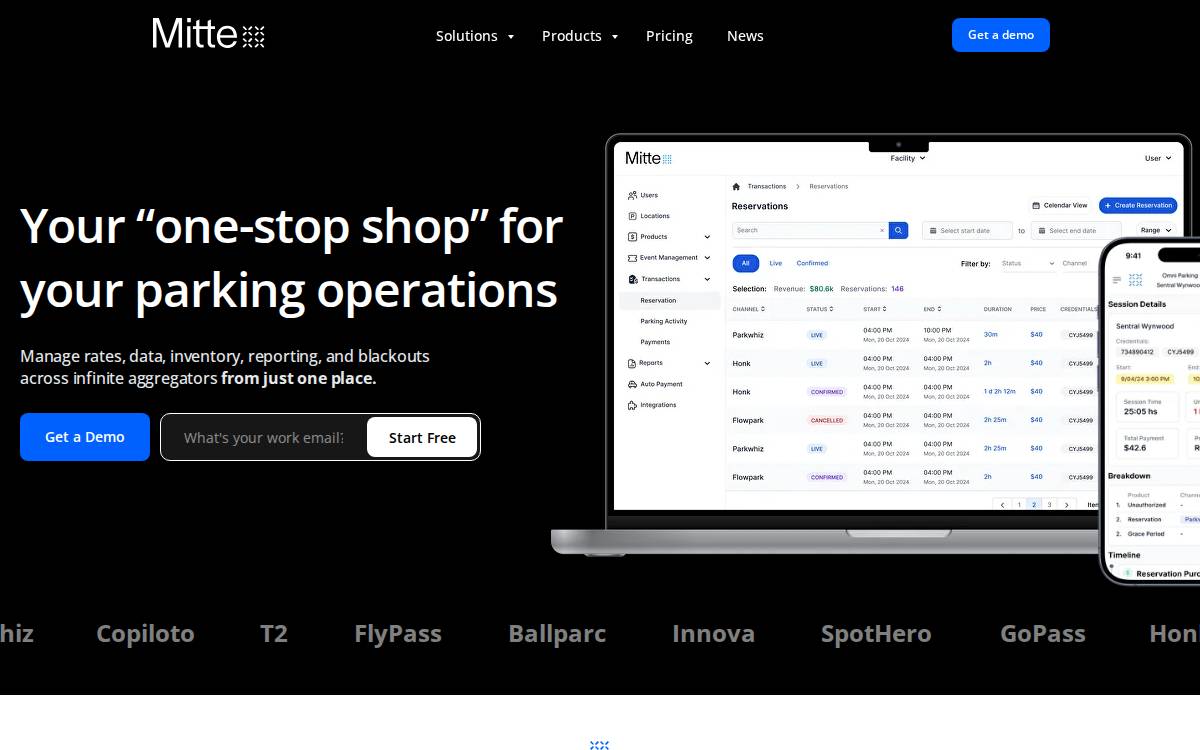Screen dimensions: 1200x750
Task: Click the SpotHero partner name
Action: pos(876,633)
